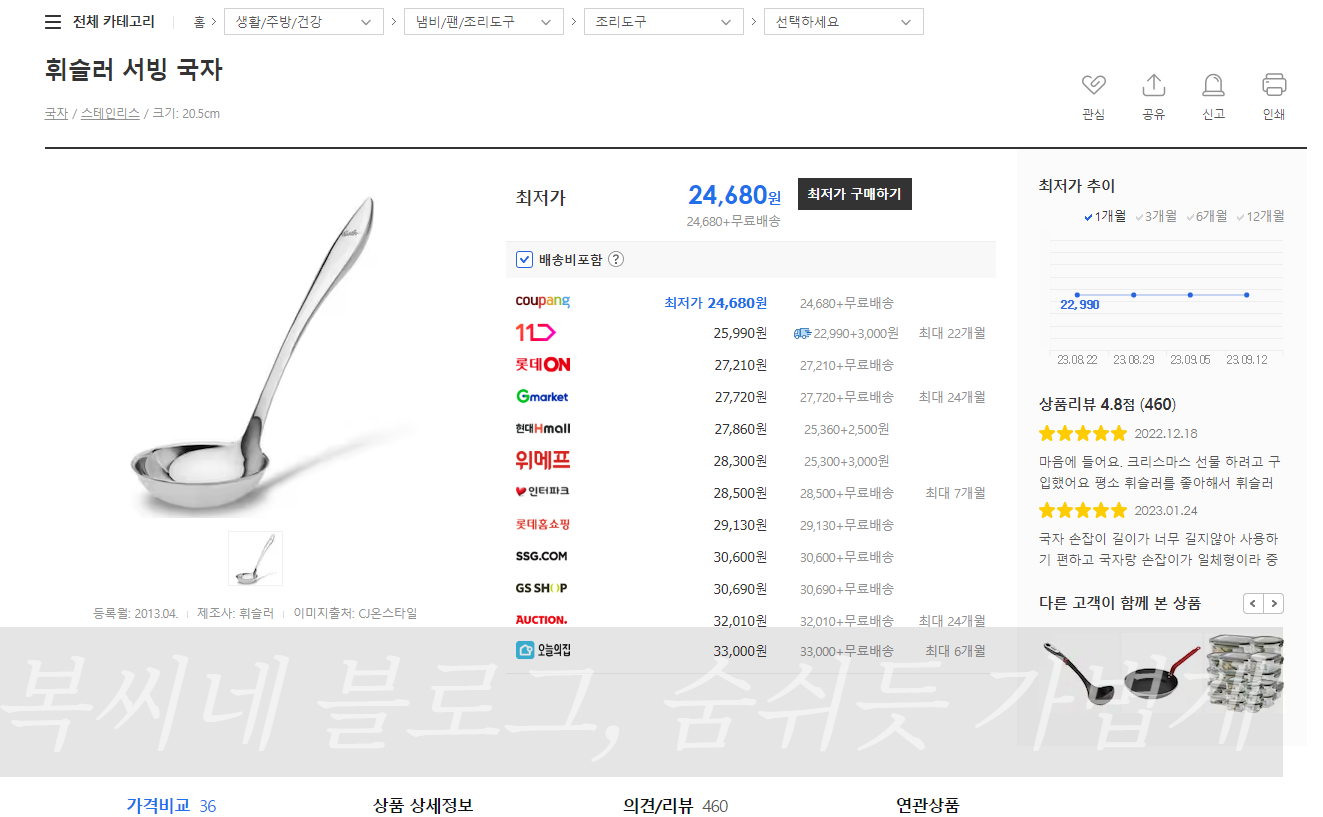This screenshot has width=1323, height=817.
Task: Switch to the 상품 상세정보 tab
Action: pyautogui.click(x=423, y=806)
